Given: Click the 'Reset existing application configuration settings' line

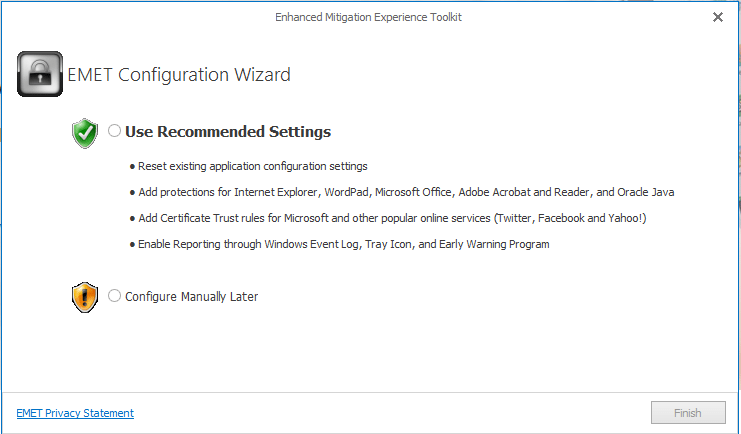Looking at the screenshot, I should [253, 166].
